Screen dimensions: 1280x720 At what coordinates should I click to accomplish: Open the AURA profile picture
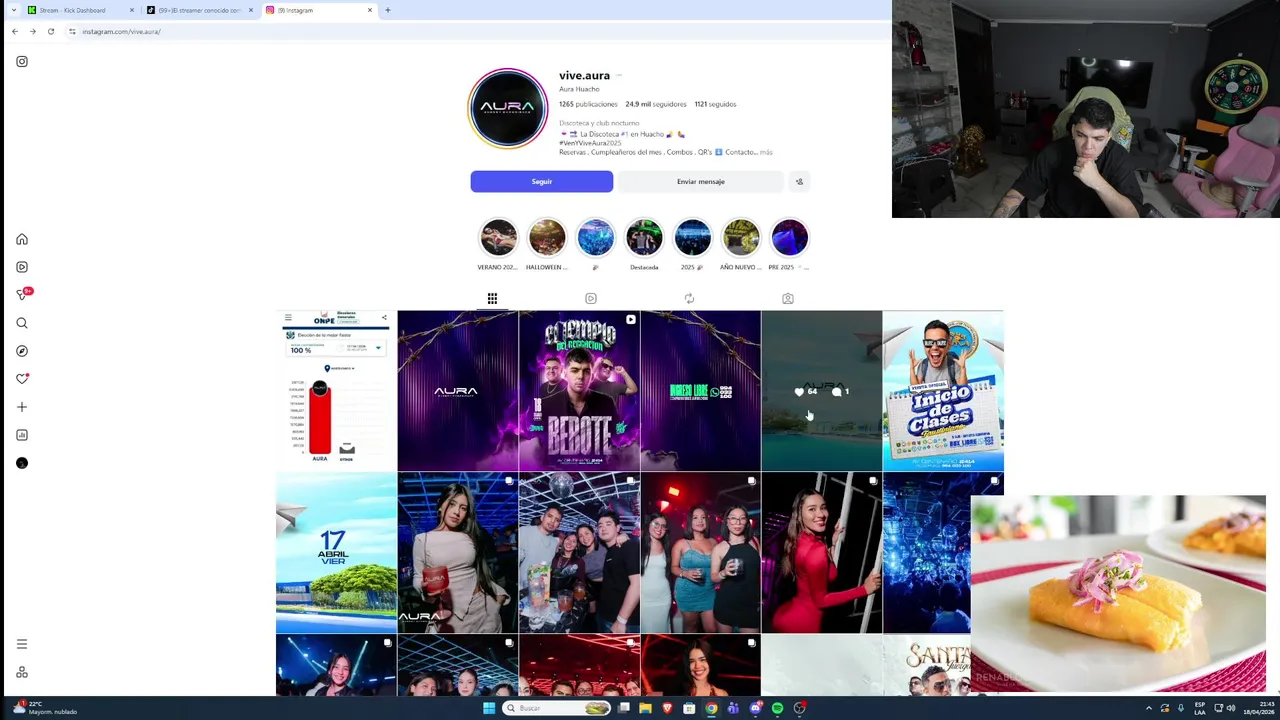tap(508, 108)
